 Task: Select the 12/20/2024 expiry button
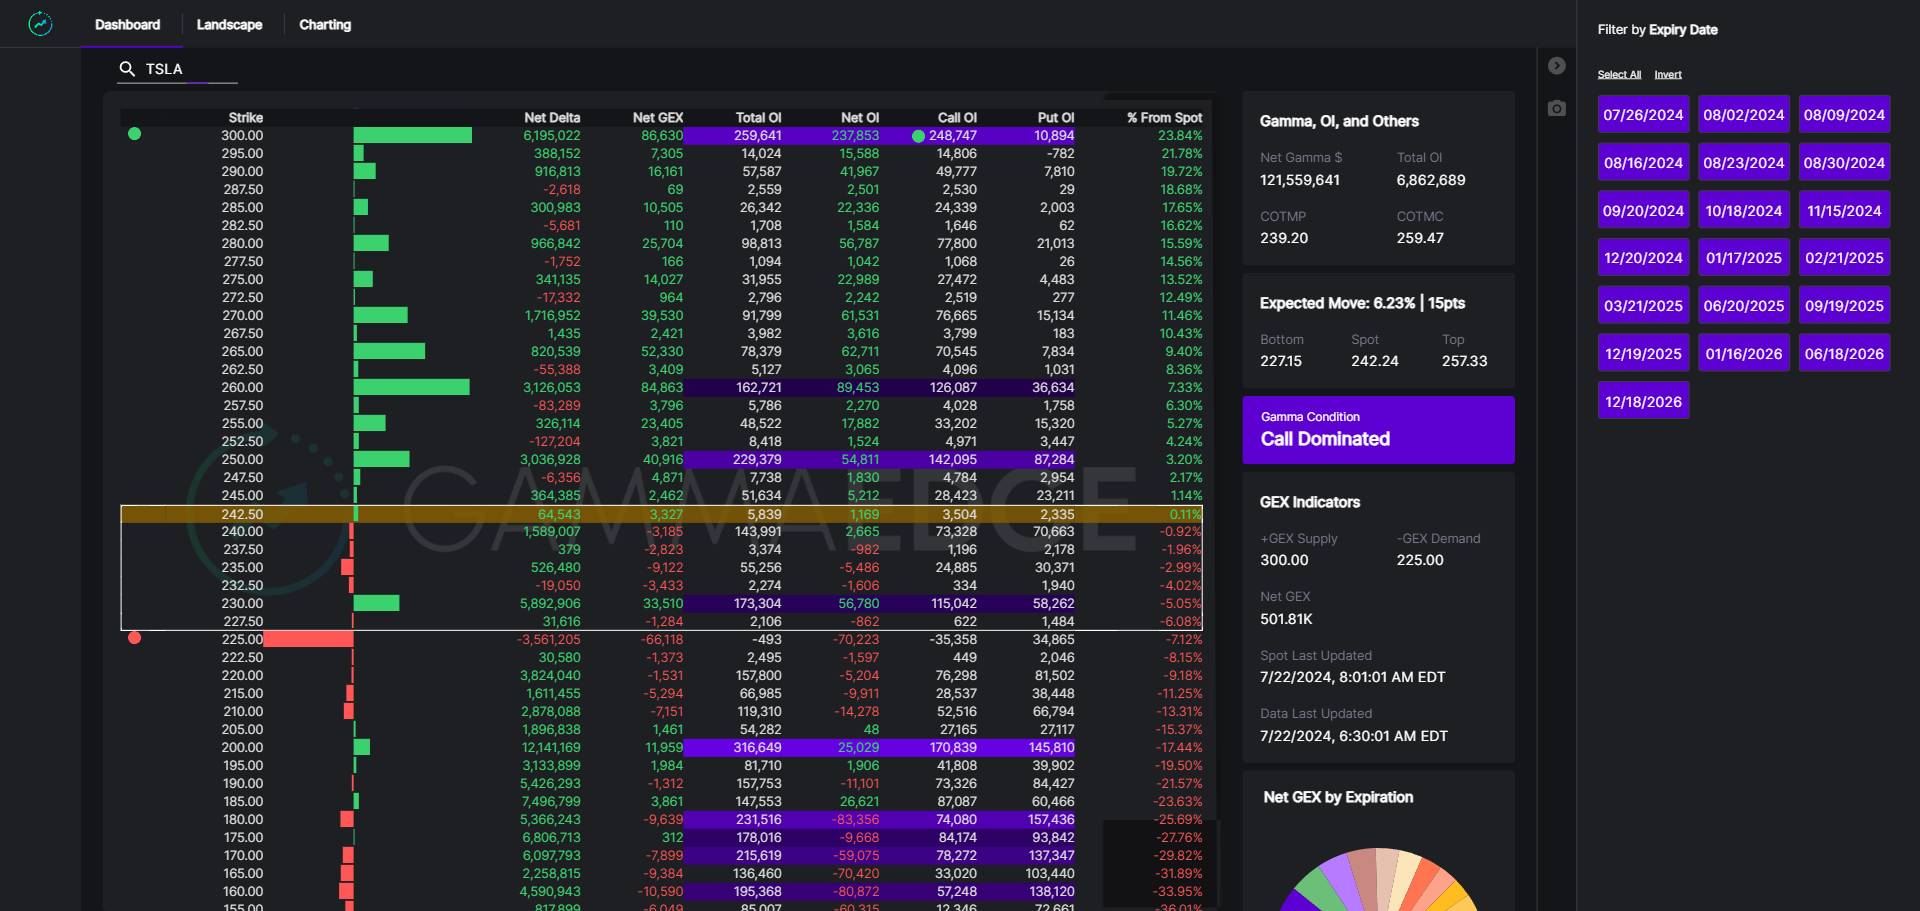pyautogui.click(x=1643, y=258)
